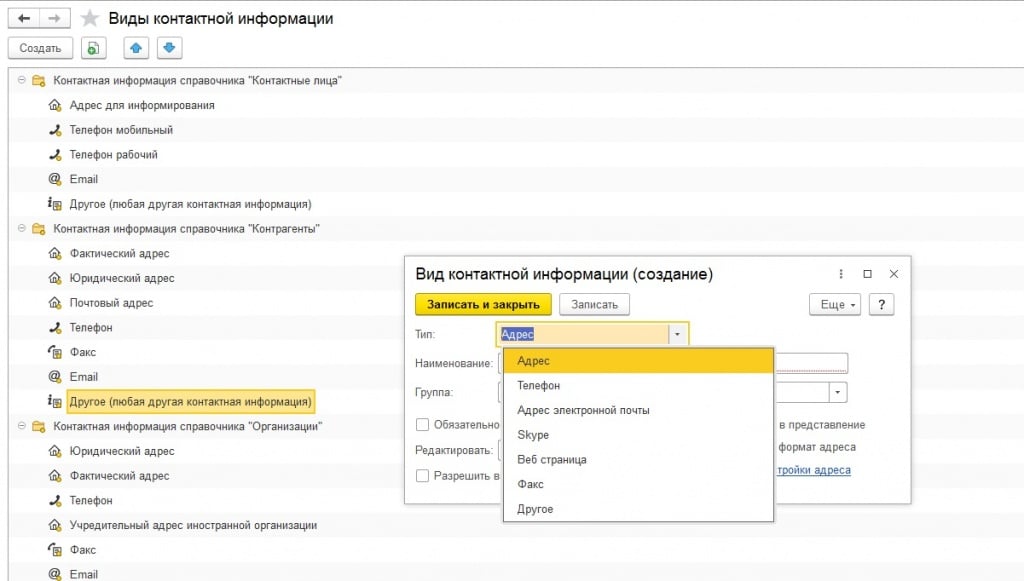Move item up with arrow icon
This screenshot has width=1024, height=581.
point(135,48)
